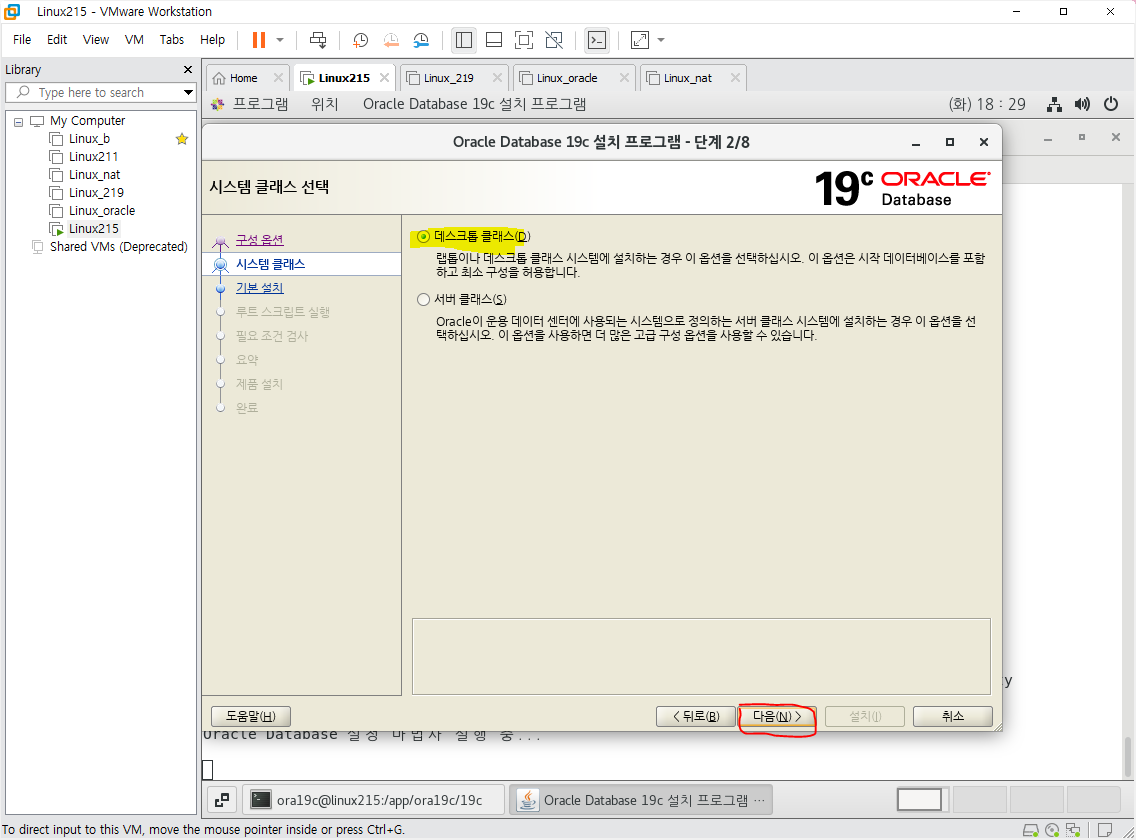Viewport: 1136px width, 840px height.
Task: Take a snapshot of the VM
Action: (360, 40)
